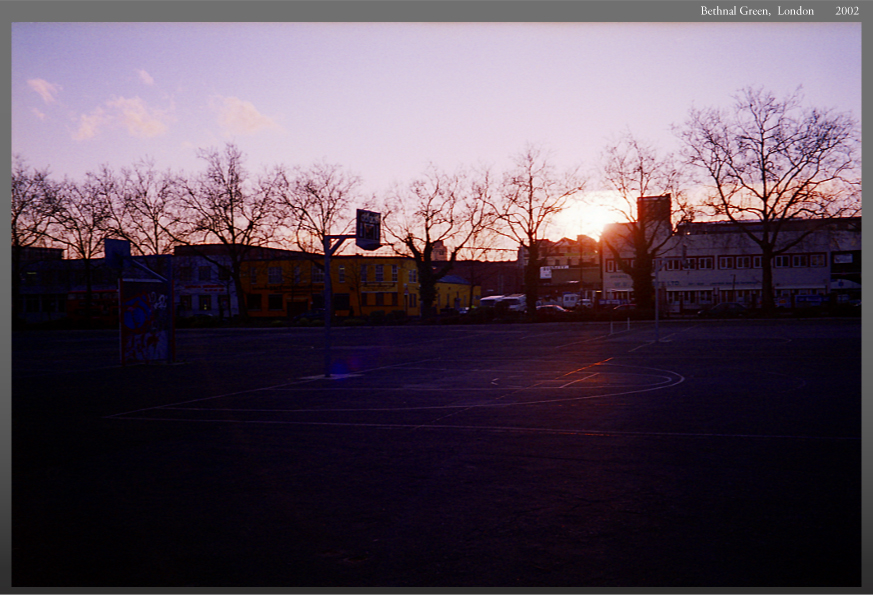
Task: Click the "Bethnal Green, London" caption
Action: (x=757, y=11)
